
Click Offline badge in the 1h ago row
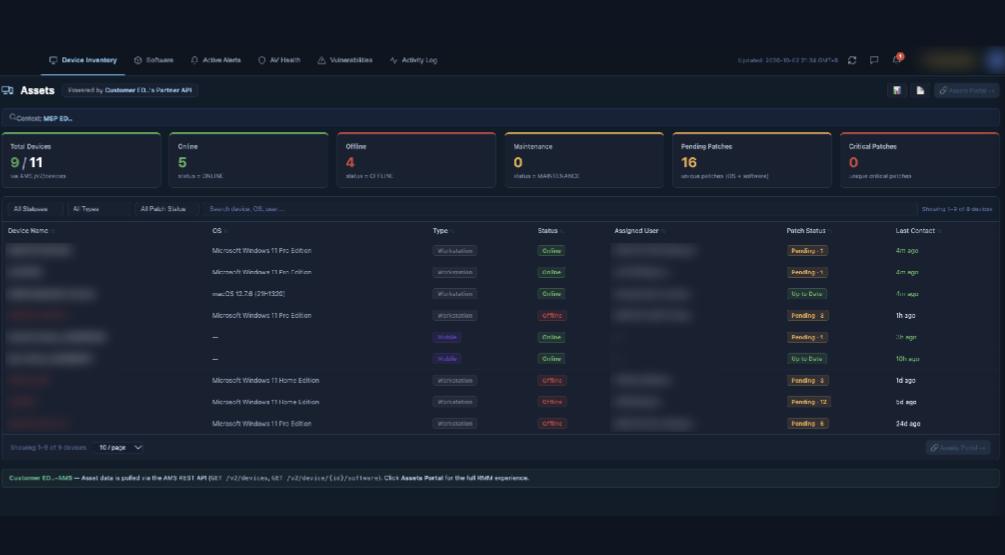point(552,316)
